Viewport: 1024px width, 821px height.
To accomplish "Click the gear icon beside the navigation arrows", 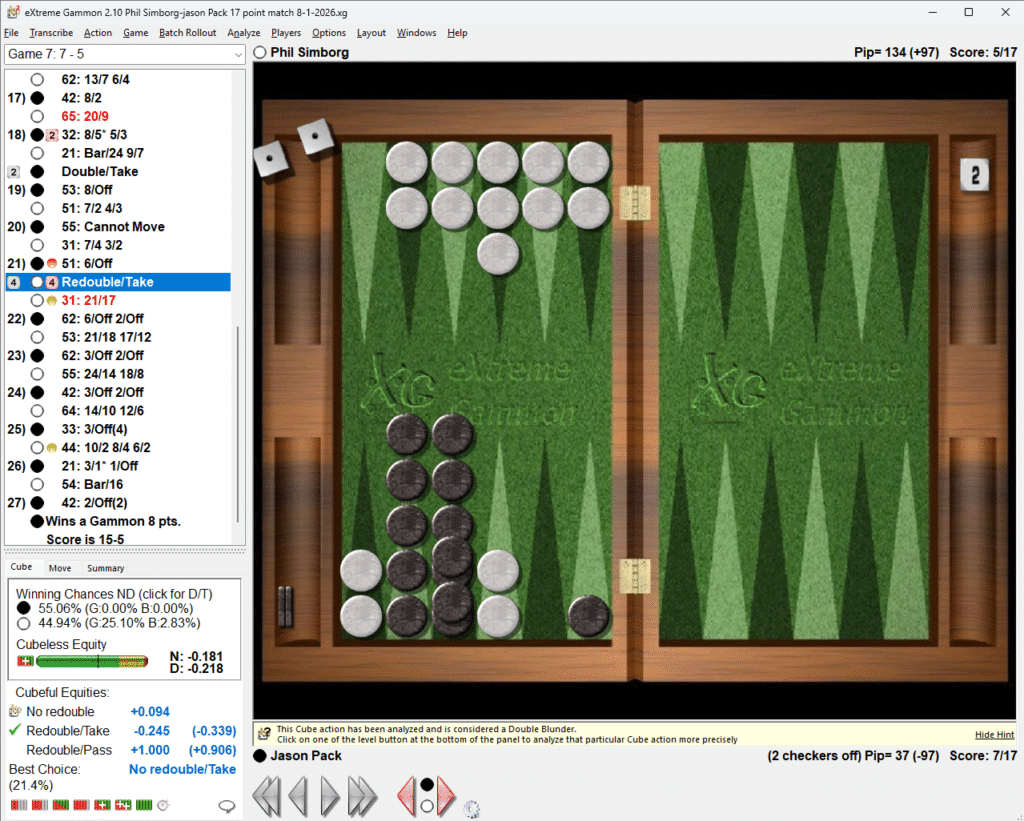I will pyautogui.click(x=472, y=809).
